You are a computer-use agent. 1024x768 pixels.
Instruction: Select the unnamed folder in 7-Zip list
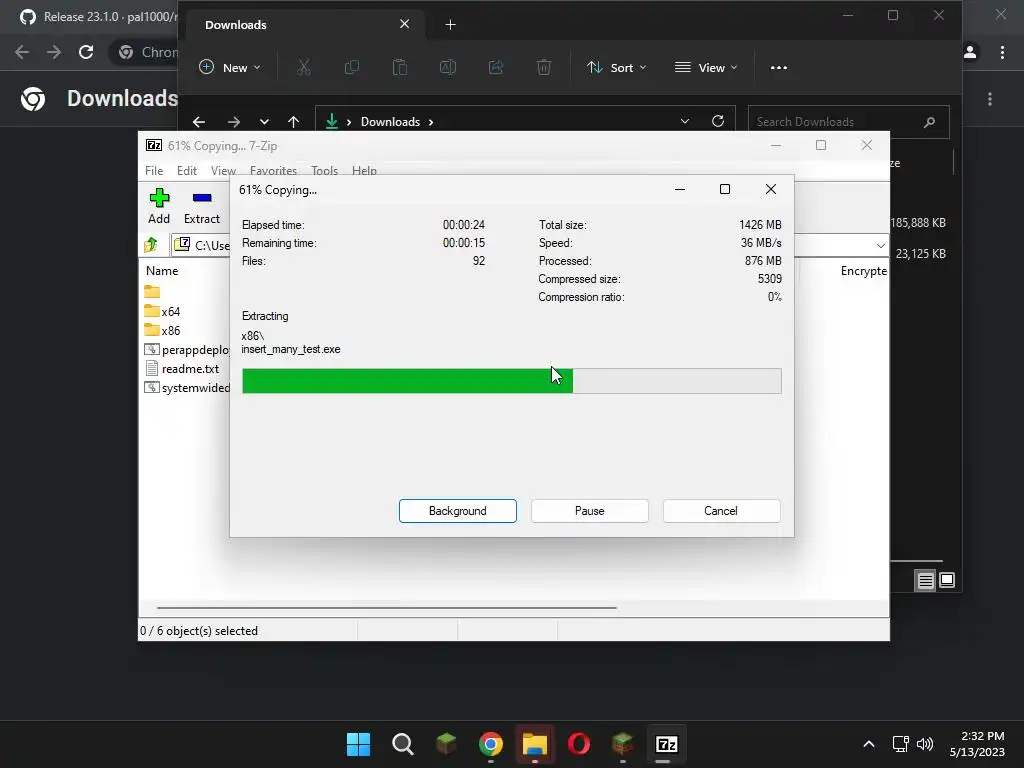tap(152, 291)
